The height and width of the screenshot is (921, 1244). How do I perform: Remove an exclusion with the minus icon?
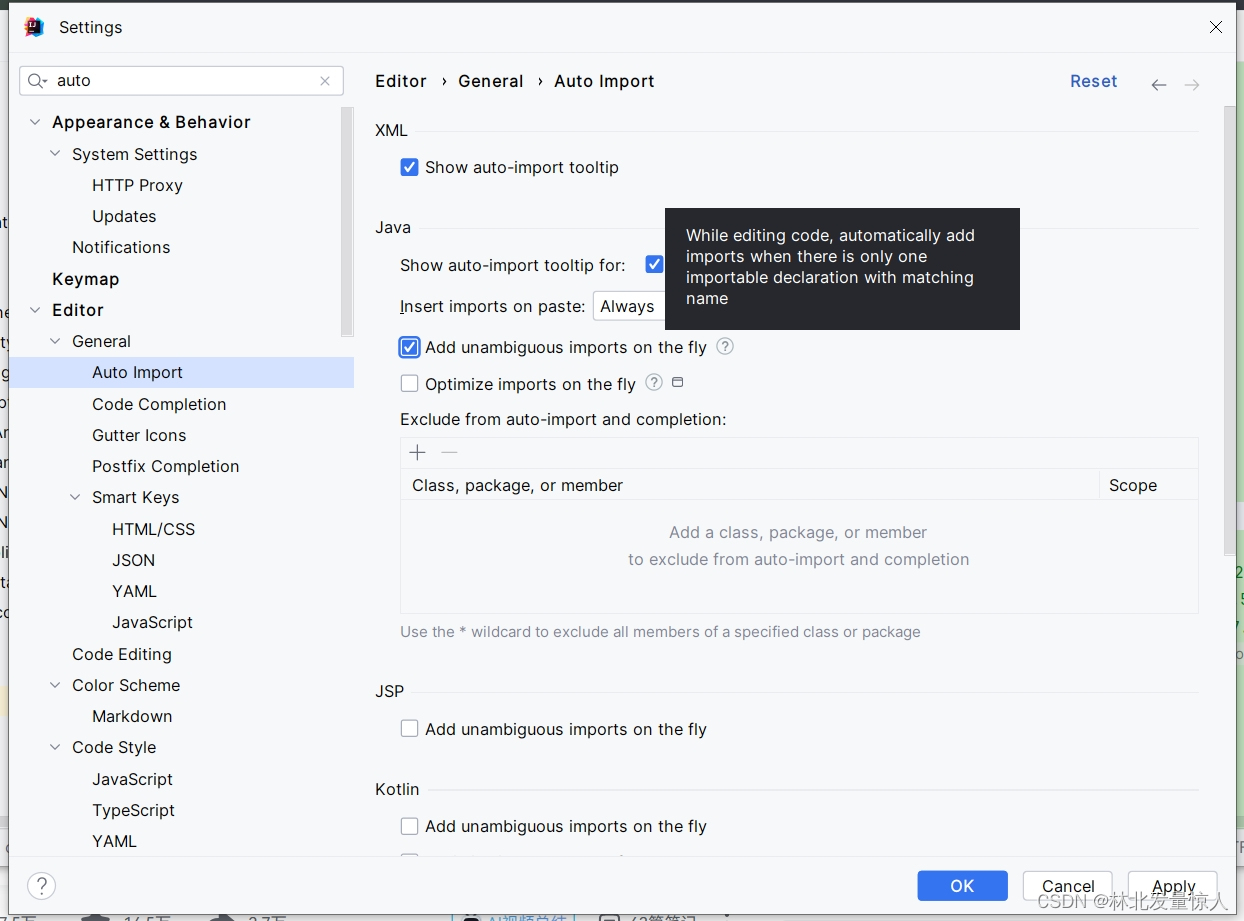pyautogui.click(x=449, y=452)
